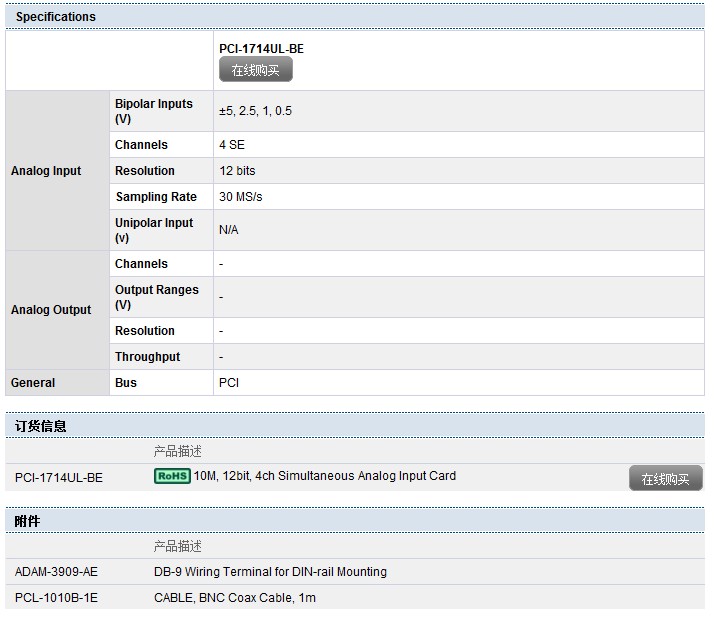Click the RoHS badge icon
The height and width of the screenshot is (618, 715).
(x=172, y=476)
